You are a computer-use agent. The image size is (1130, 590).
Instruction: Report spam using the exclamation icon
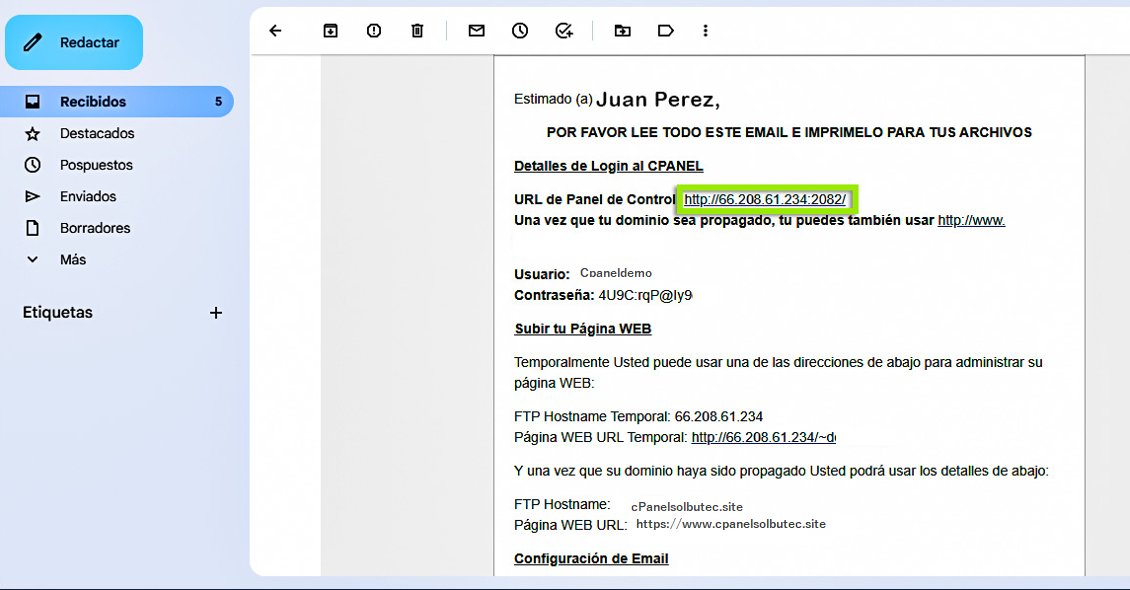(x=374, y=31)
